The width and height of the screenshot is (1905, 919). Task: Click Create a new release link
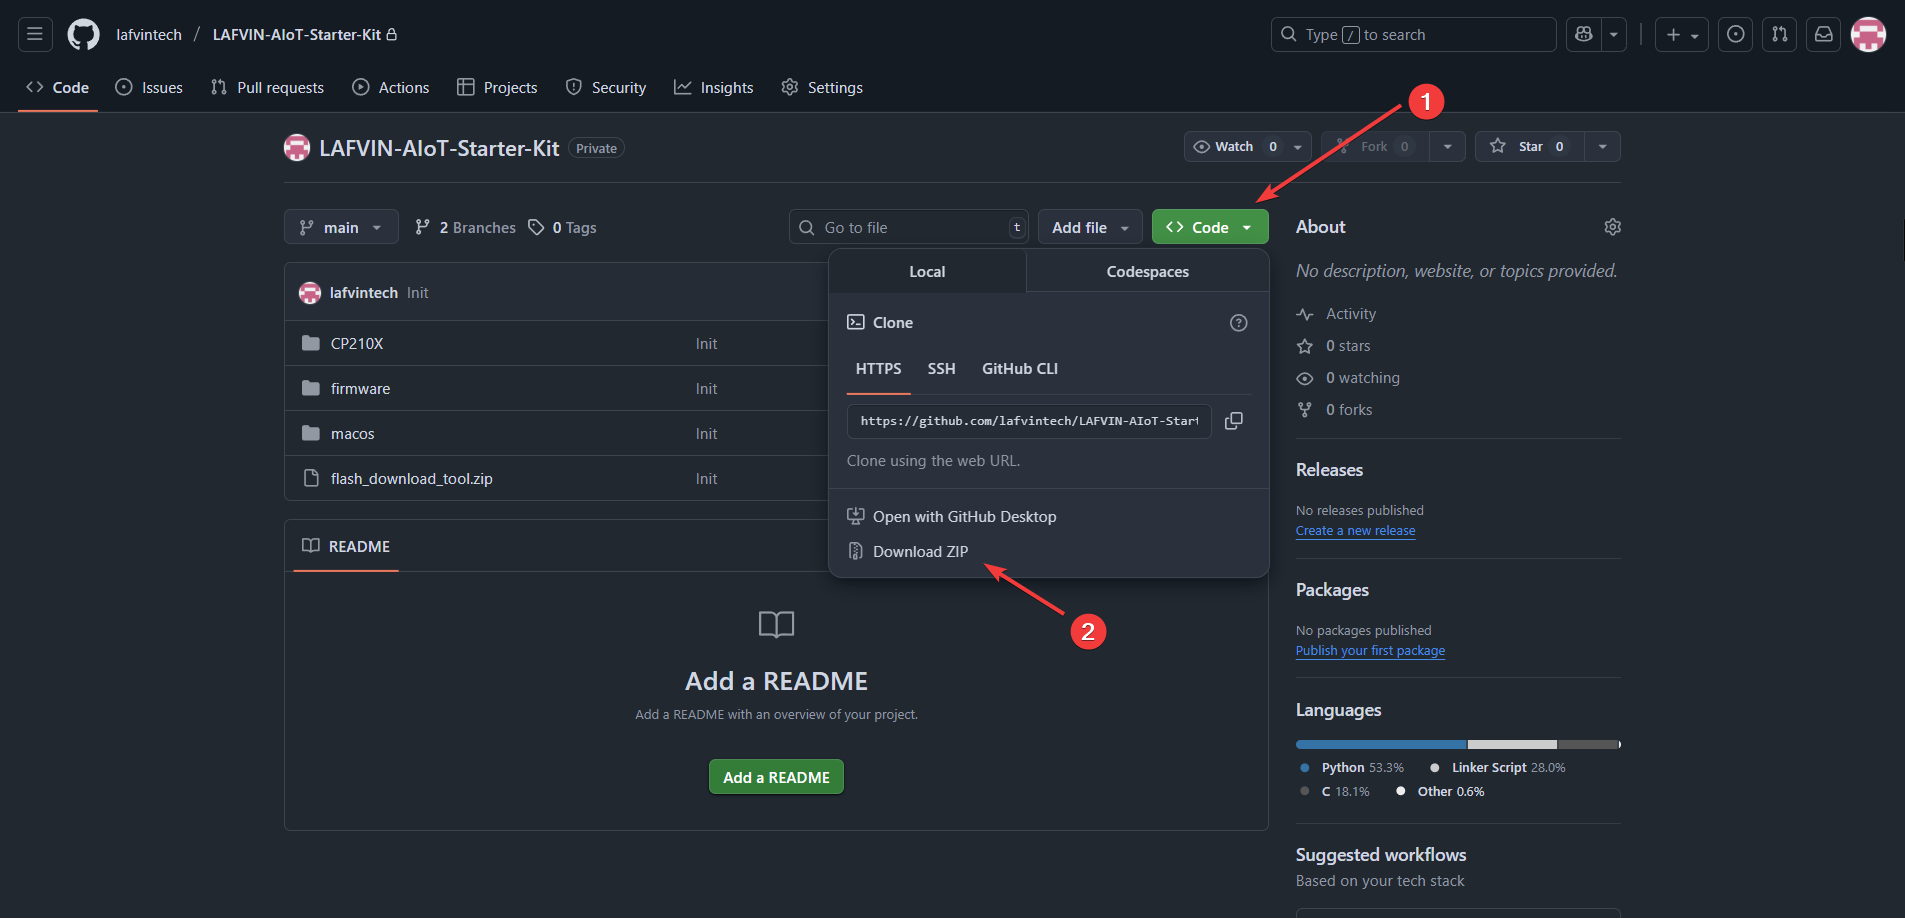coord(1355,531)
